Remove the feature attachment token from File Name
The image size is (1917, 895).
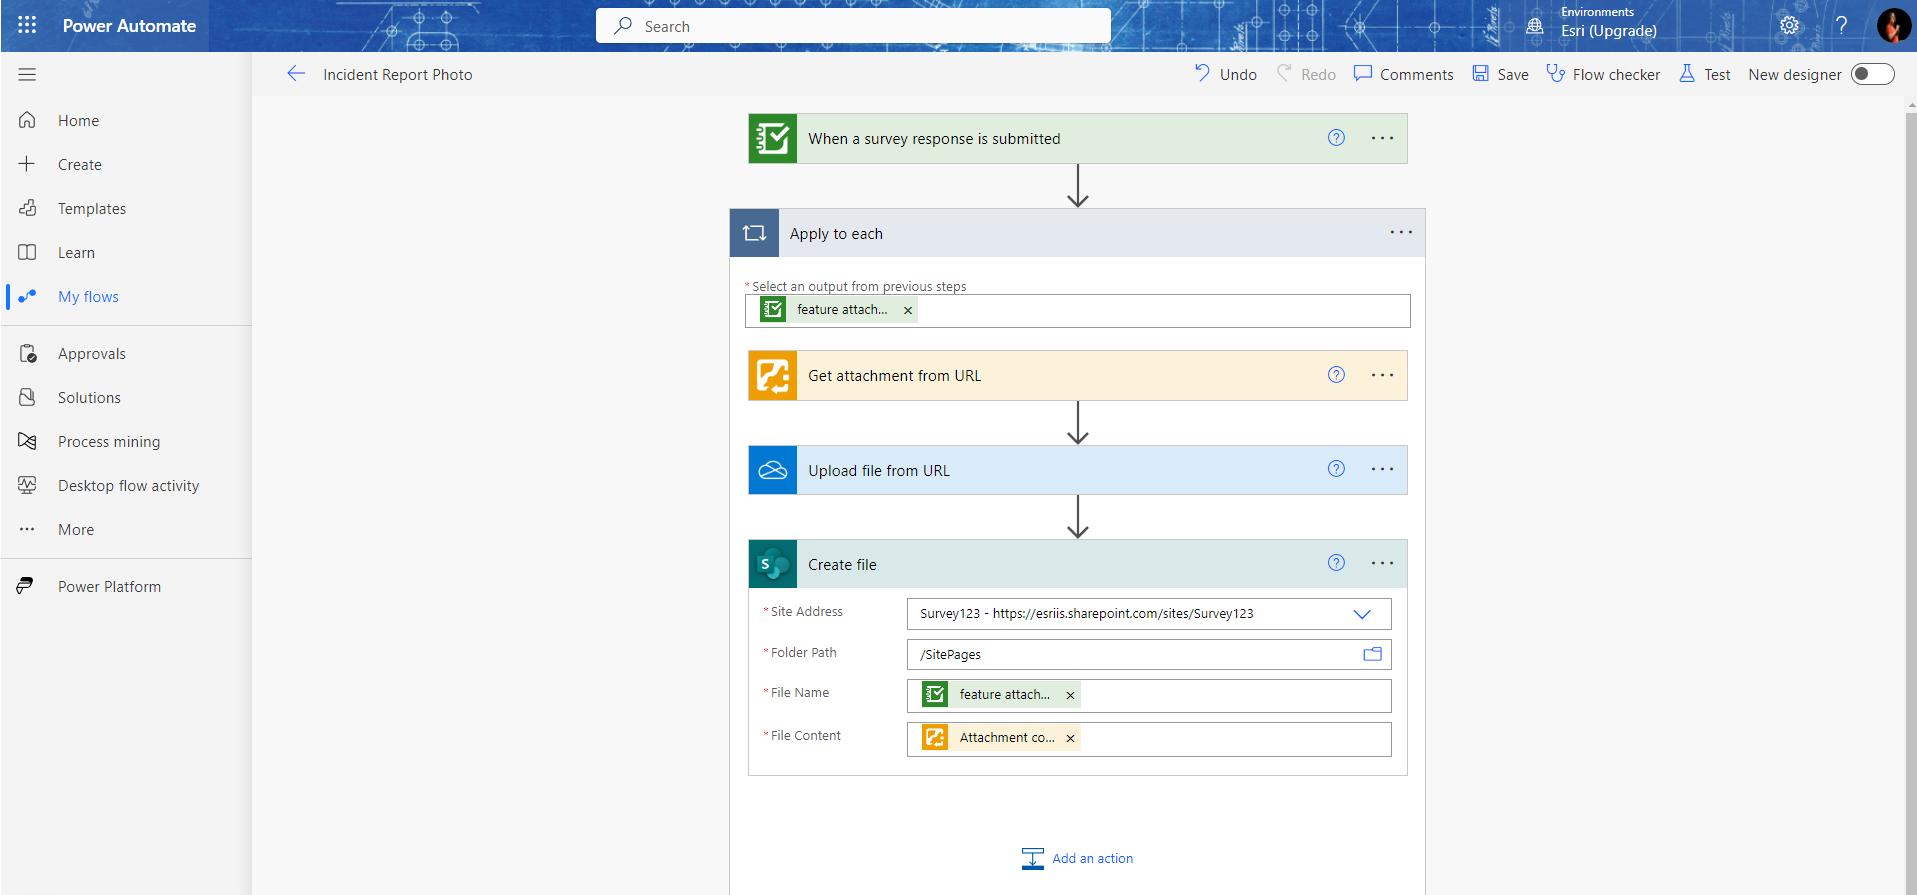click(x=1070, y=695)
